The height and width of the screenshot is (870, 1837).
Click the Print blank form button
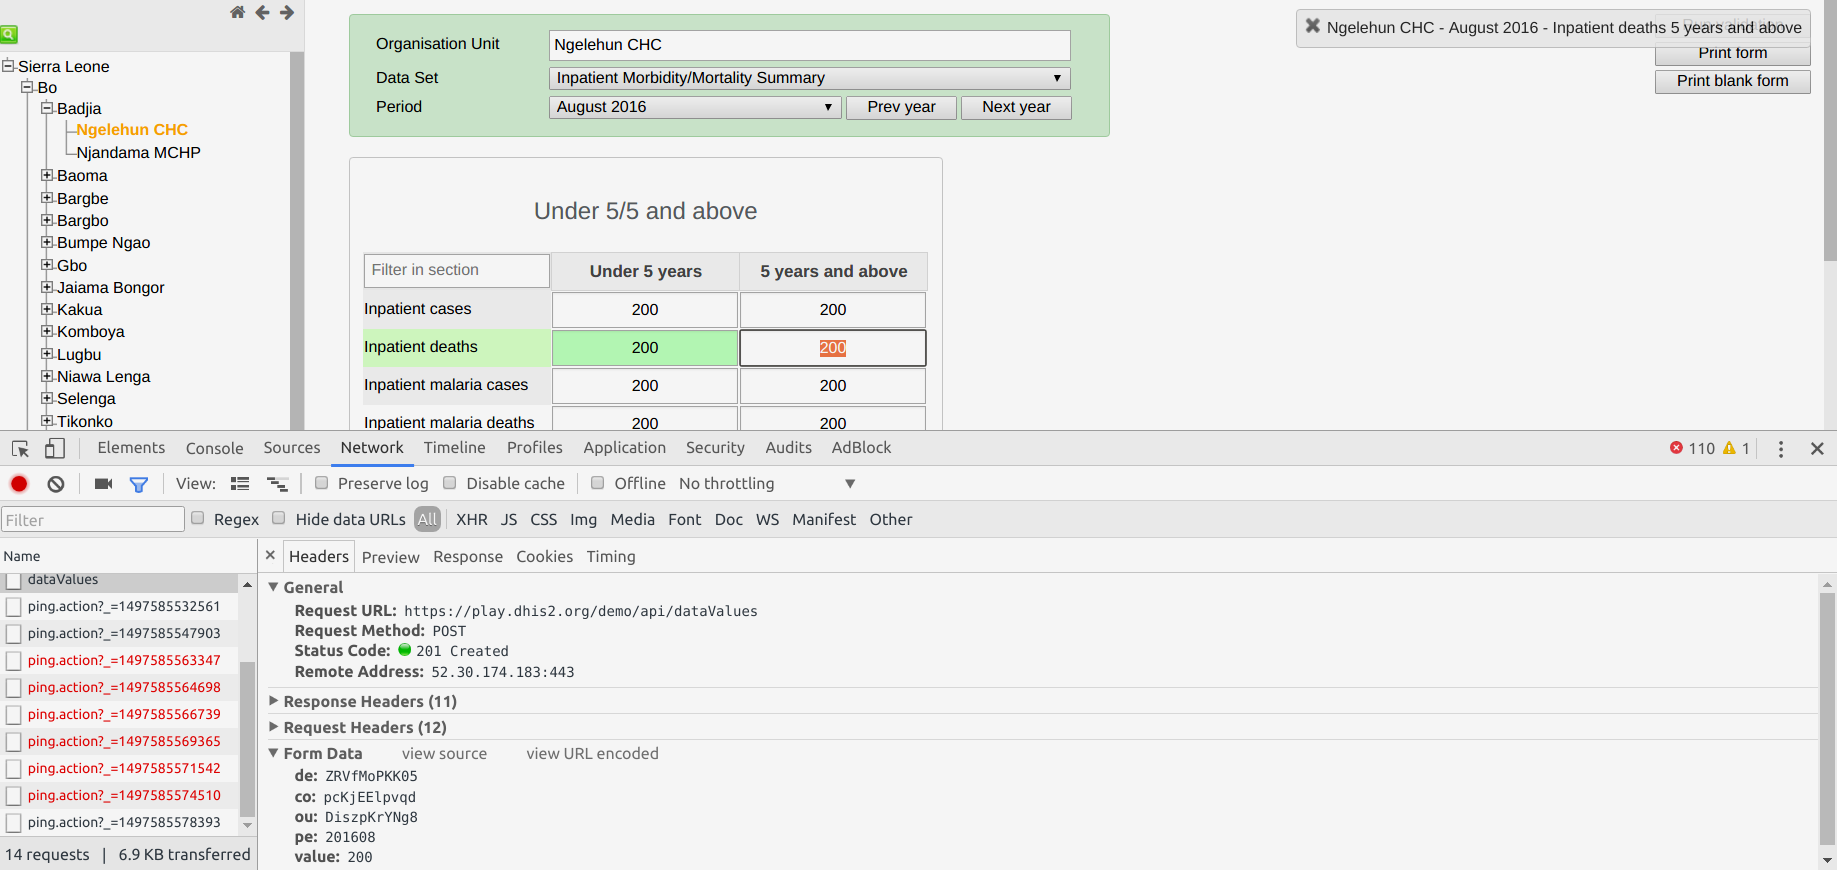(1732, 81)
